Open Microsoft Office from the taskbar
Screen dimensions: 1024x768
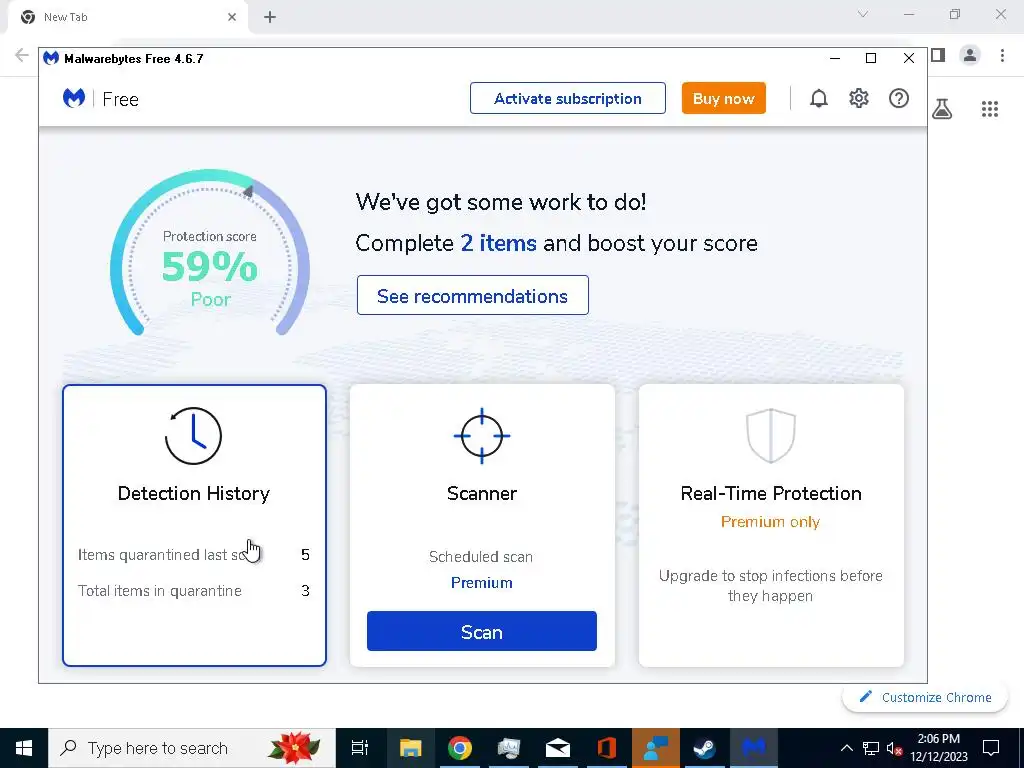coord(607,748)
